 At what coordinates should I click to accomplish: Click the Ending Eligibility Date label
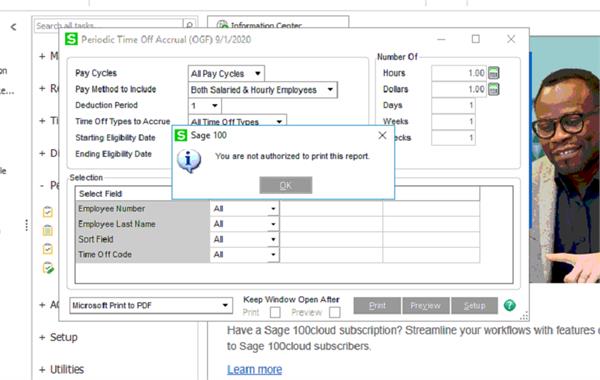(113, 154)
